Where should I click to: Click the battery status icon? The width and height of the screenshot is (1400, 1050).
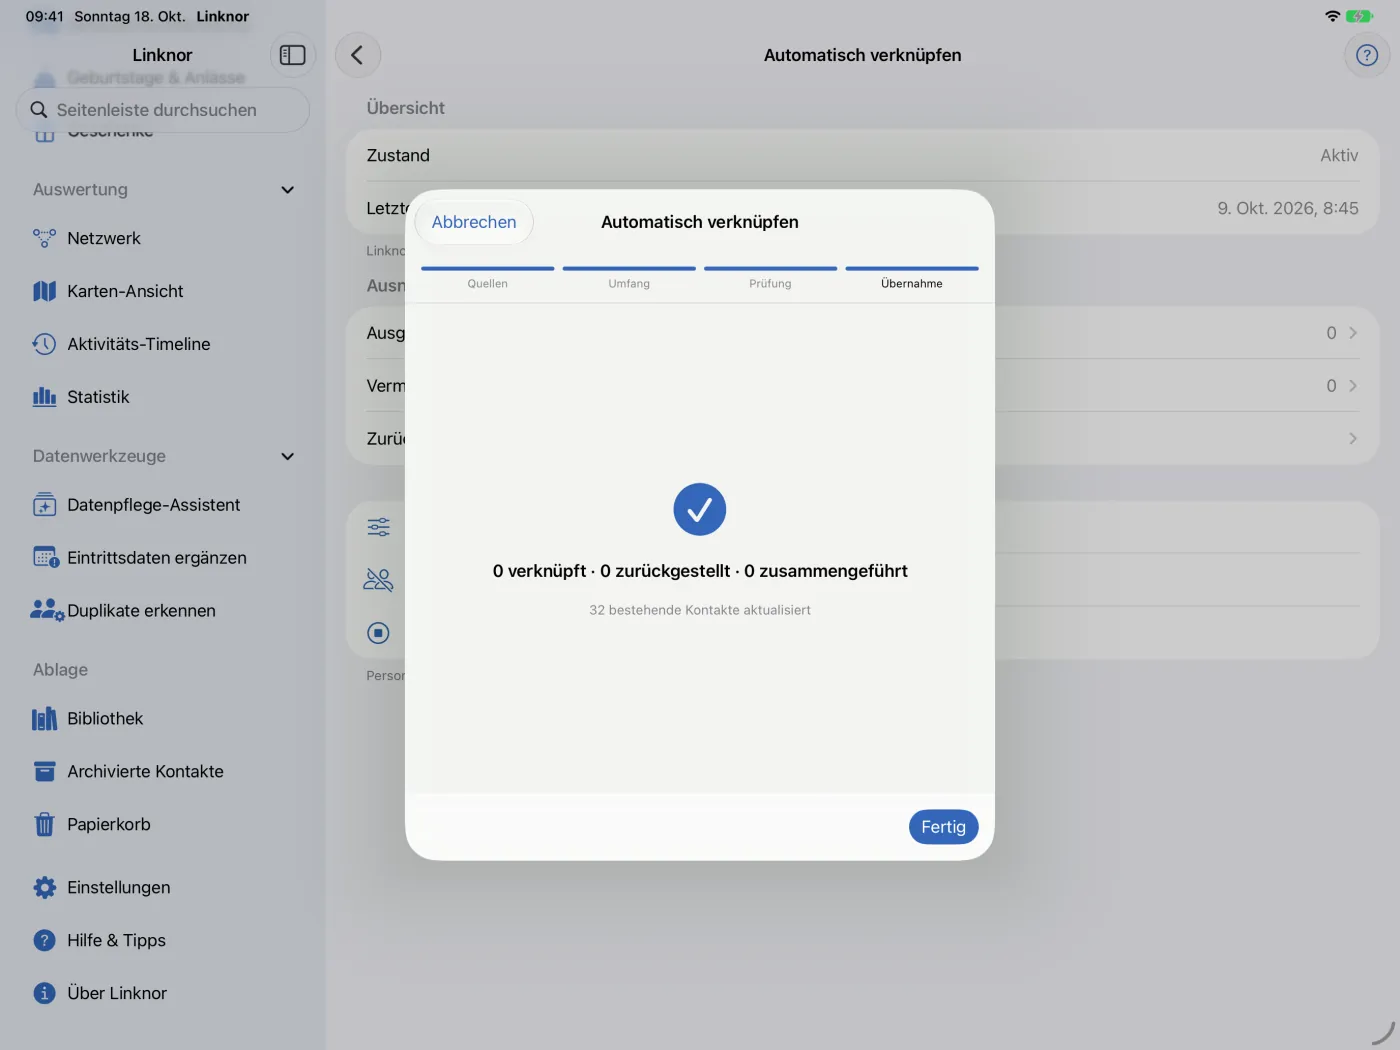point(1359,16)
